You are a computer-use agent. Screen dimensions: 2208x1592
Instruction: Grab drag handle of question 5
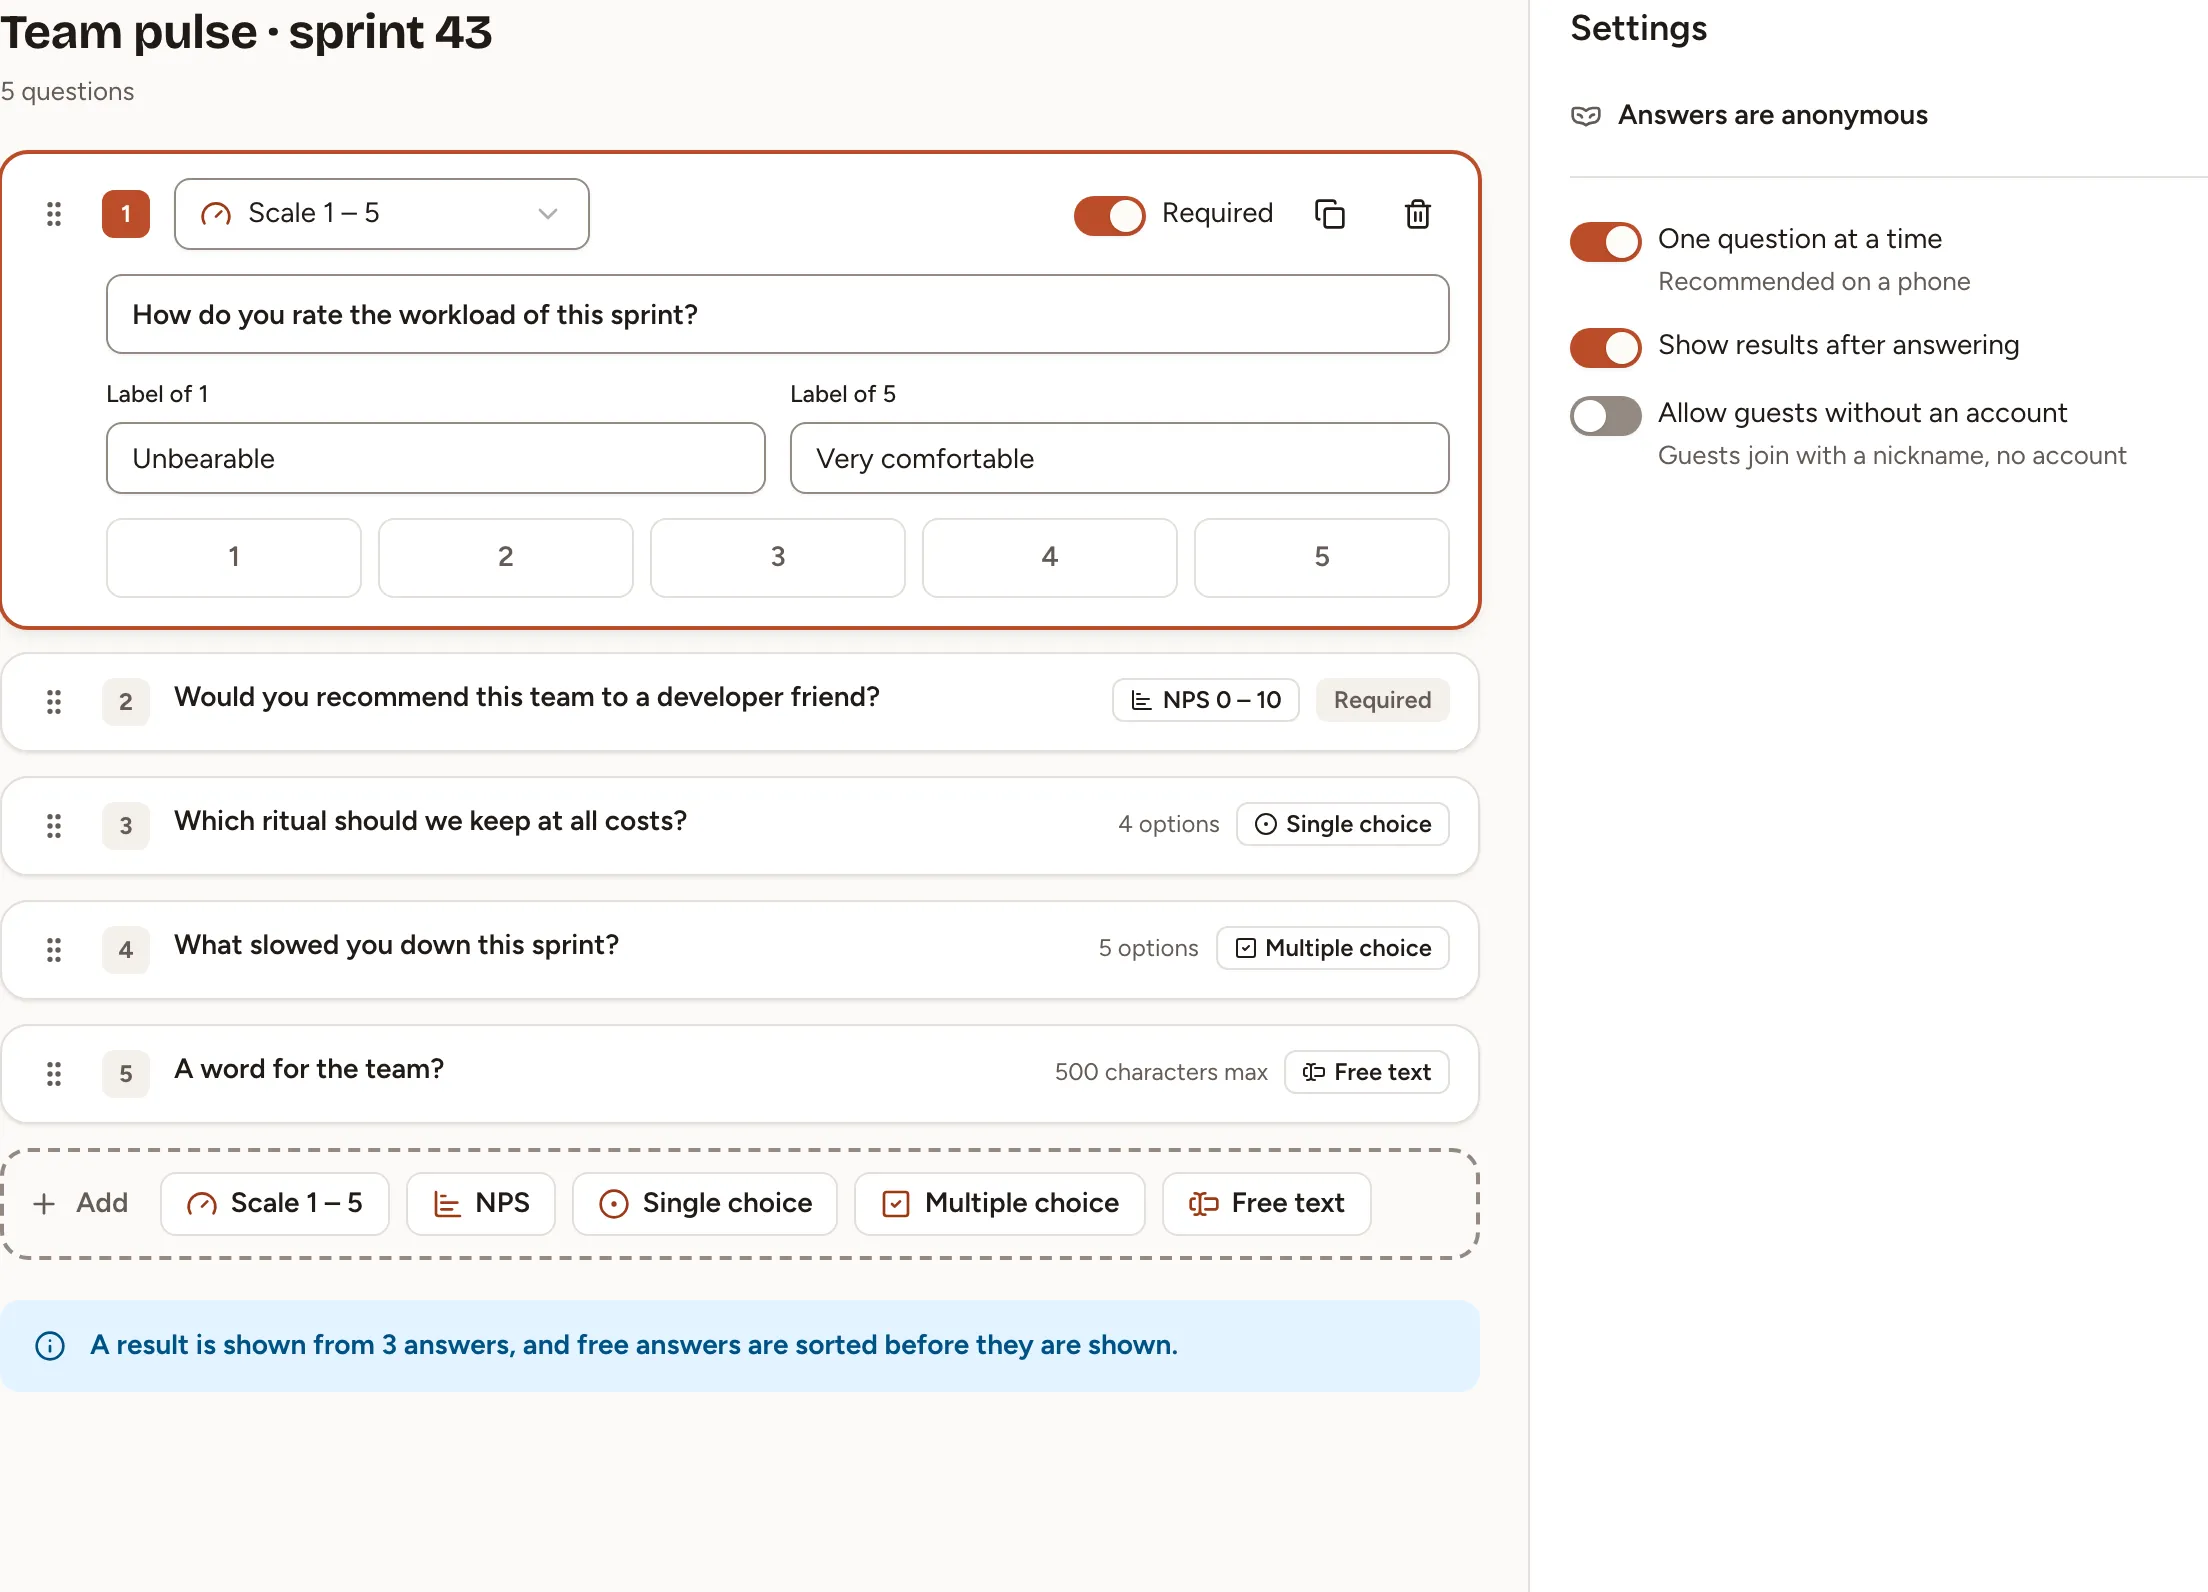(54, 1074)
